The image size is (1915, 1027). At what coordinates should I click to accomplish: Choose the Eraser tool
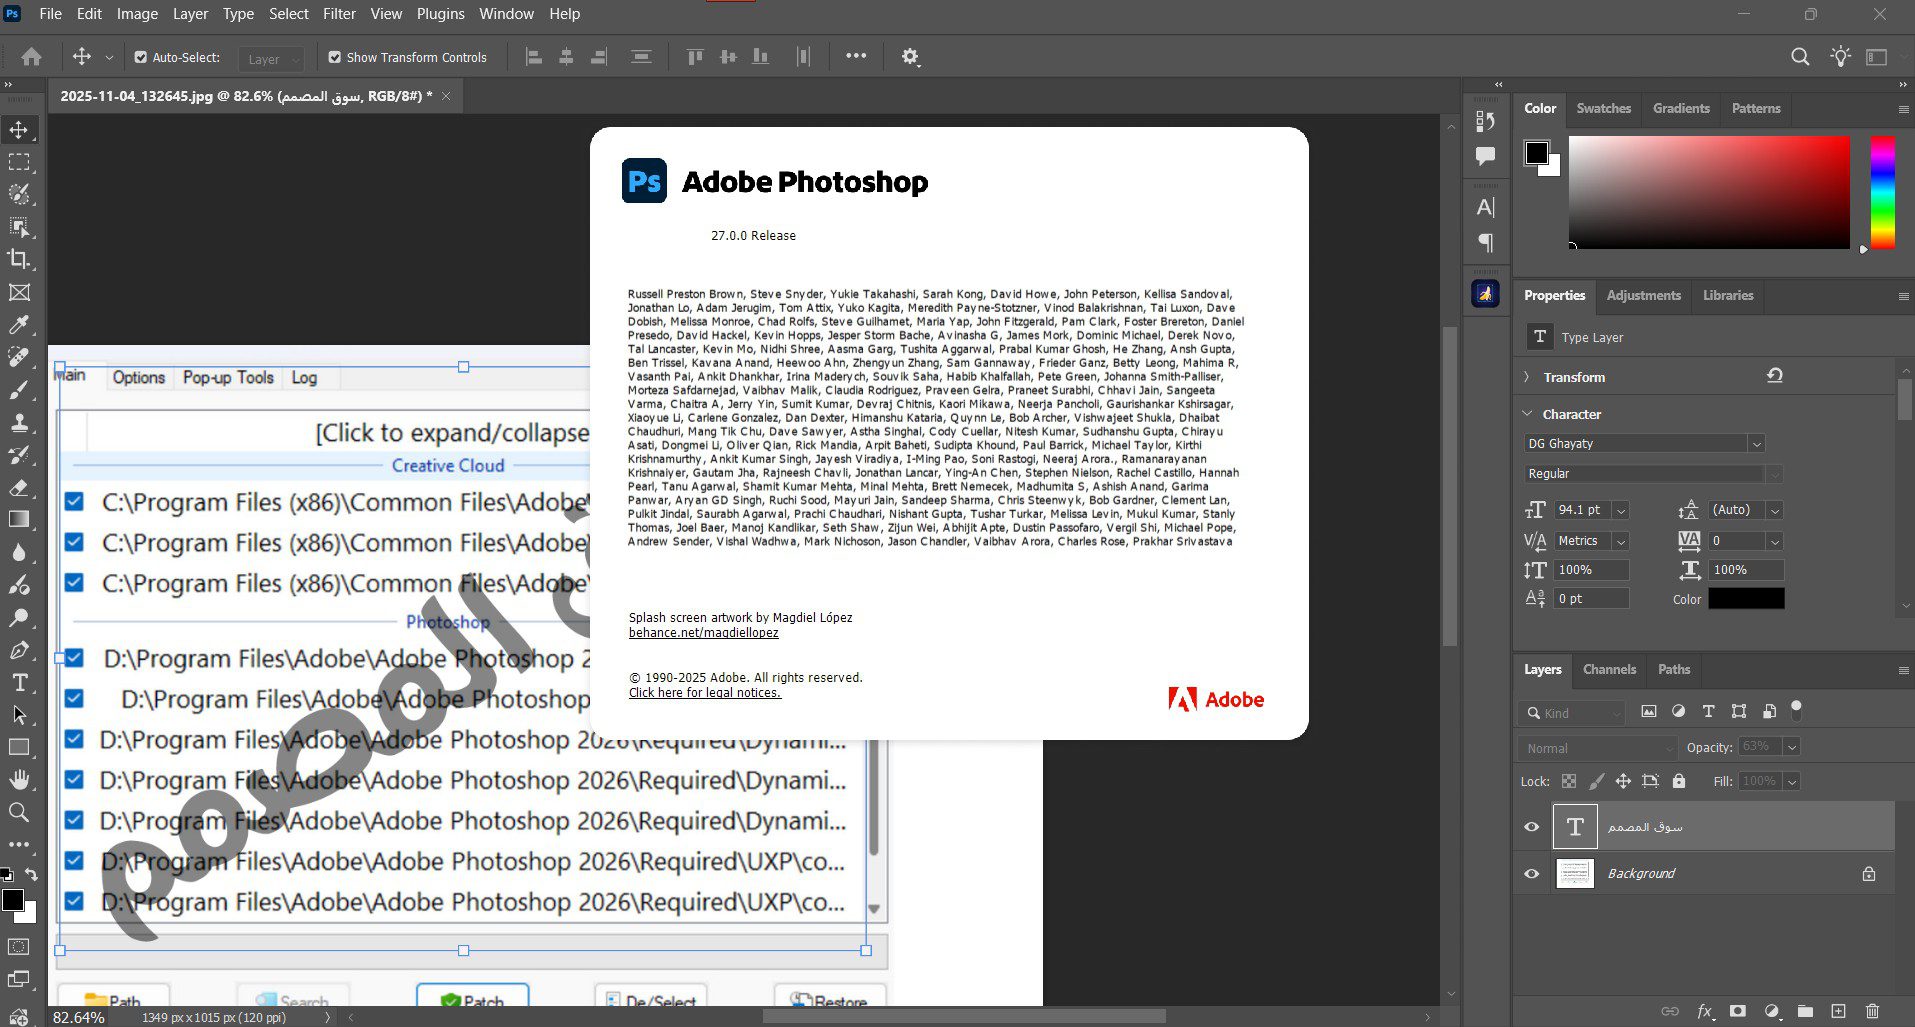[19, 488]
